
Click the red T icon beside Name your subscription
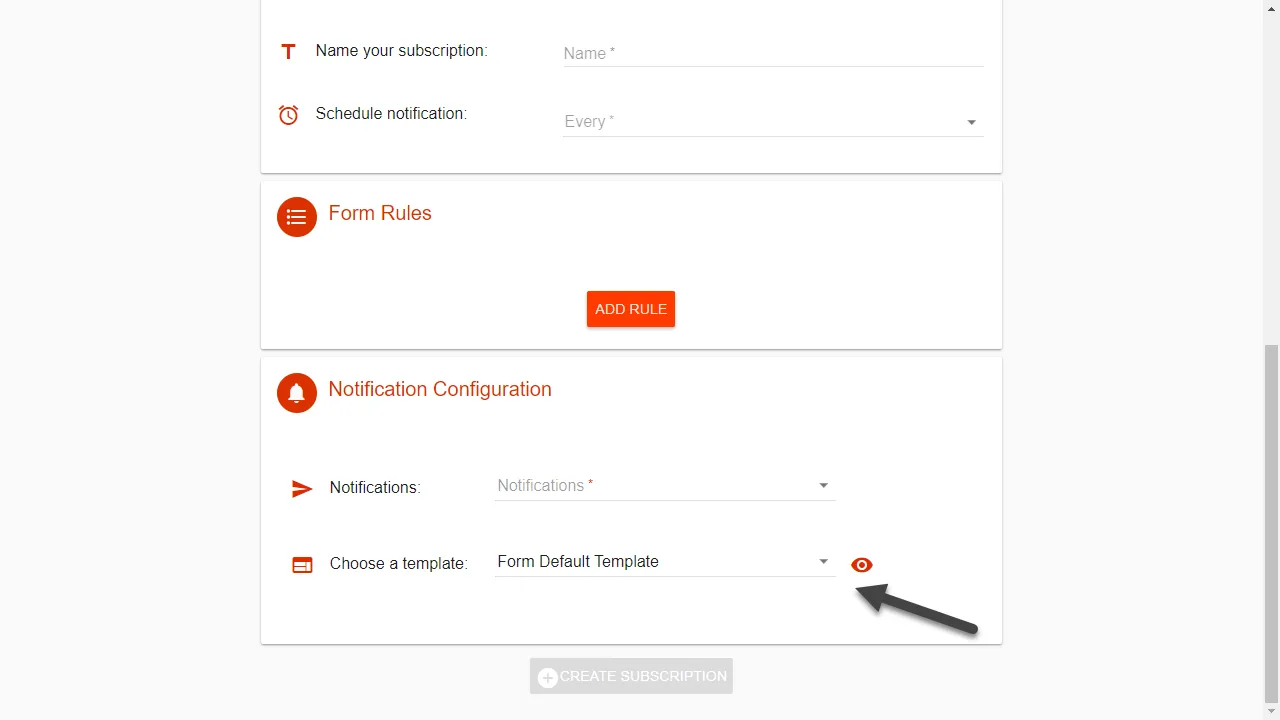click(x=288, y=51)
